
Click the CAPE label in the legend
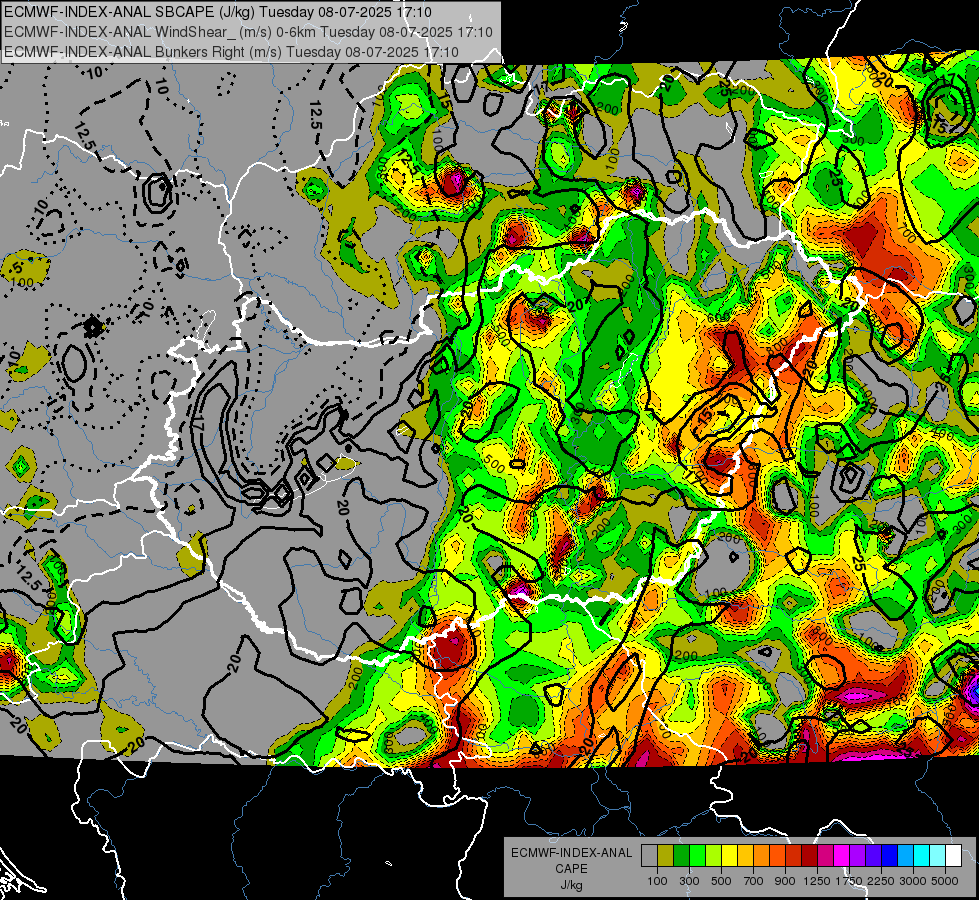pyautogui.click(x=571, y=869)
